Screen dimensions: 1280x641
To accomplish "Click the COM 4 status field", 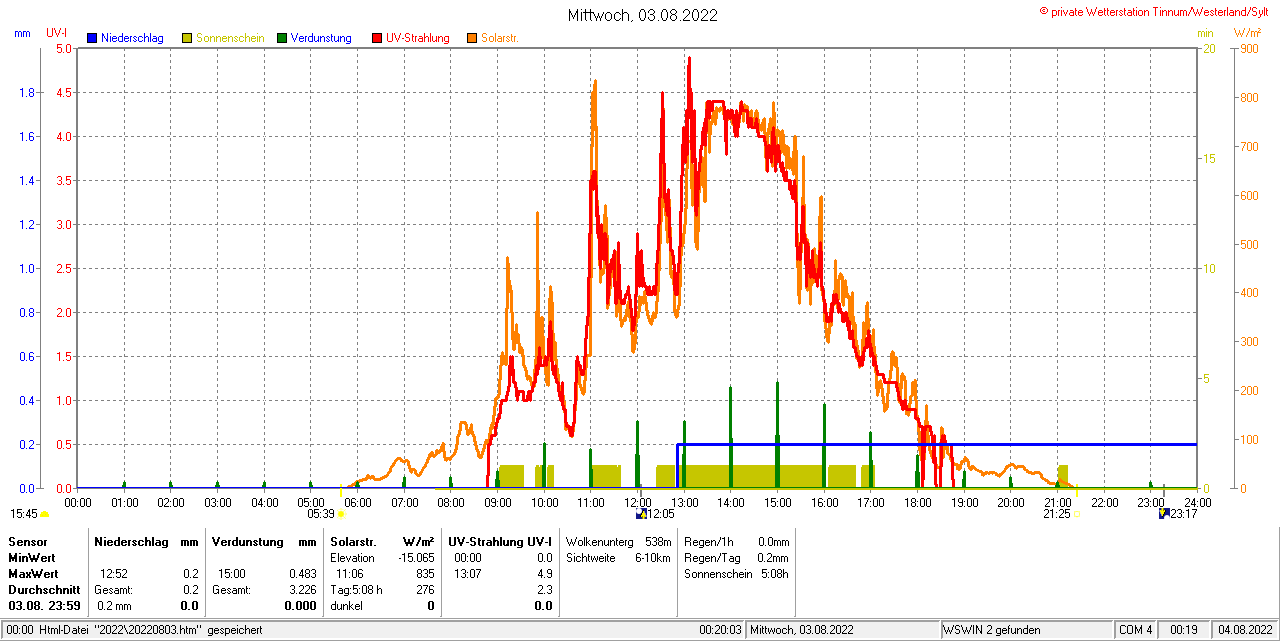I will pyautogui.click(x=1136, y=630).
